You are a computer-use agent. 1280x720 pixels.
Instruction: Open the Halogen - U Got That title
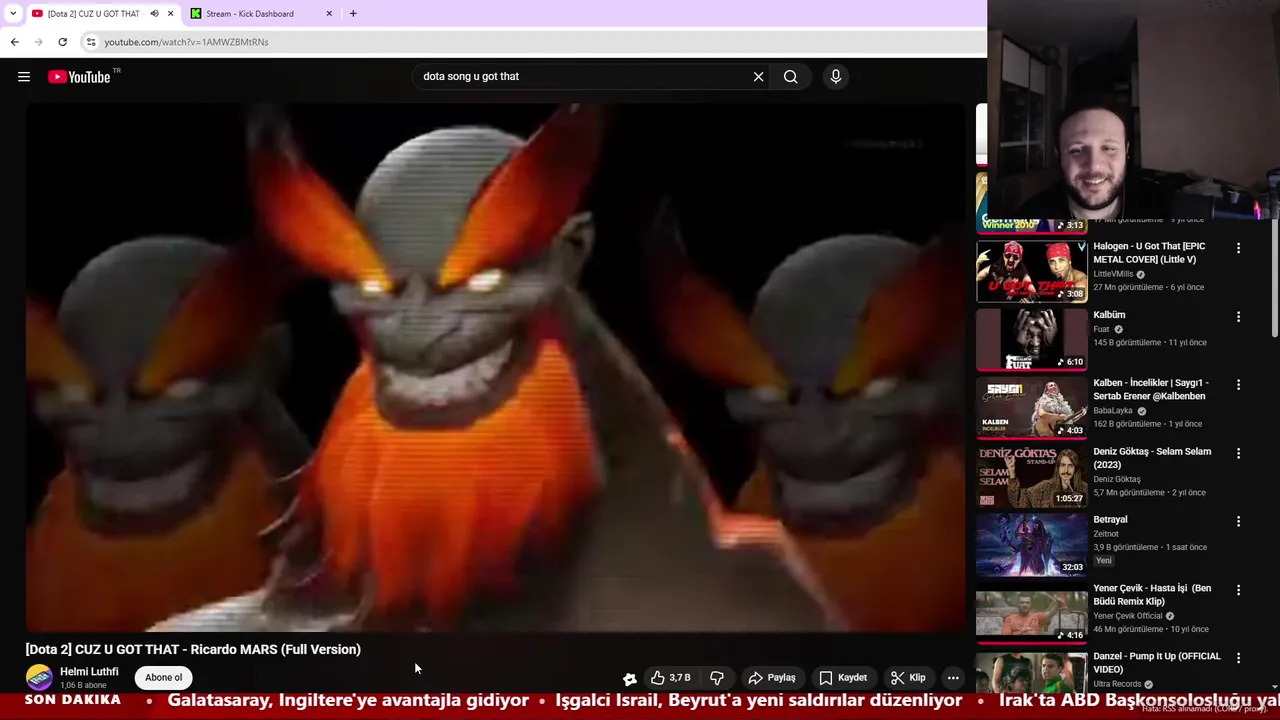[x=1150, y=252]
